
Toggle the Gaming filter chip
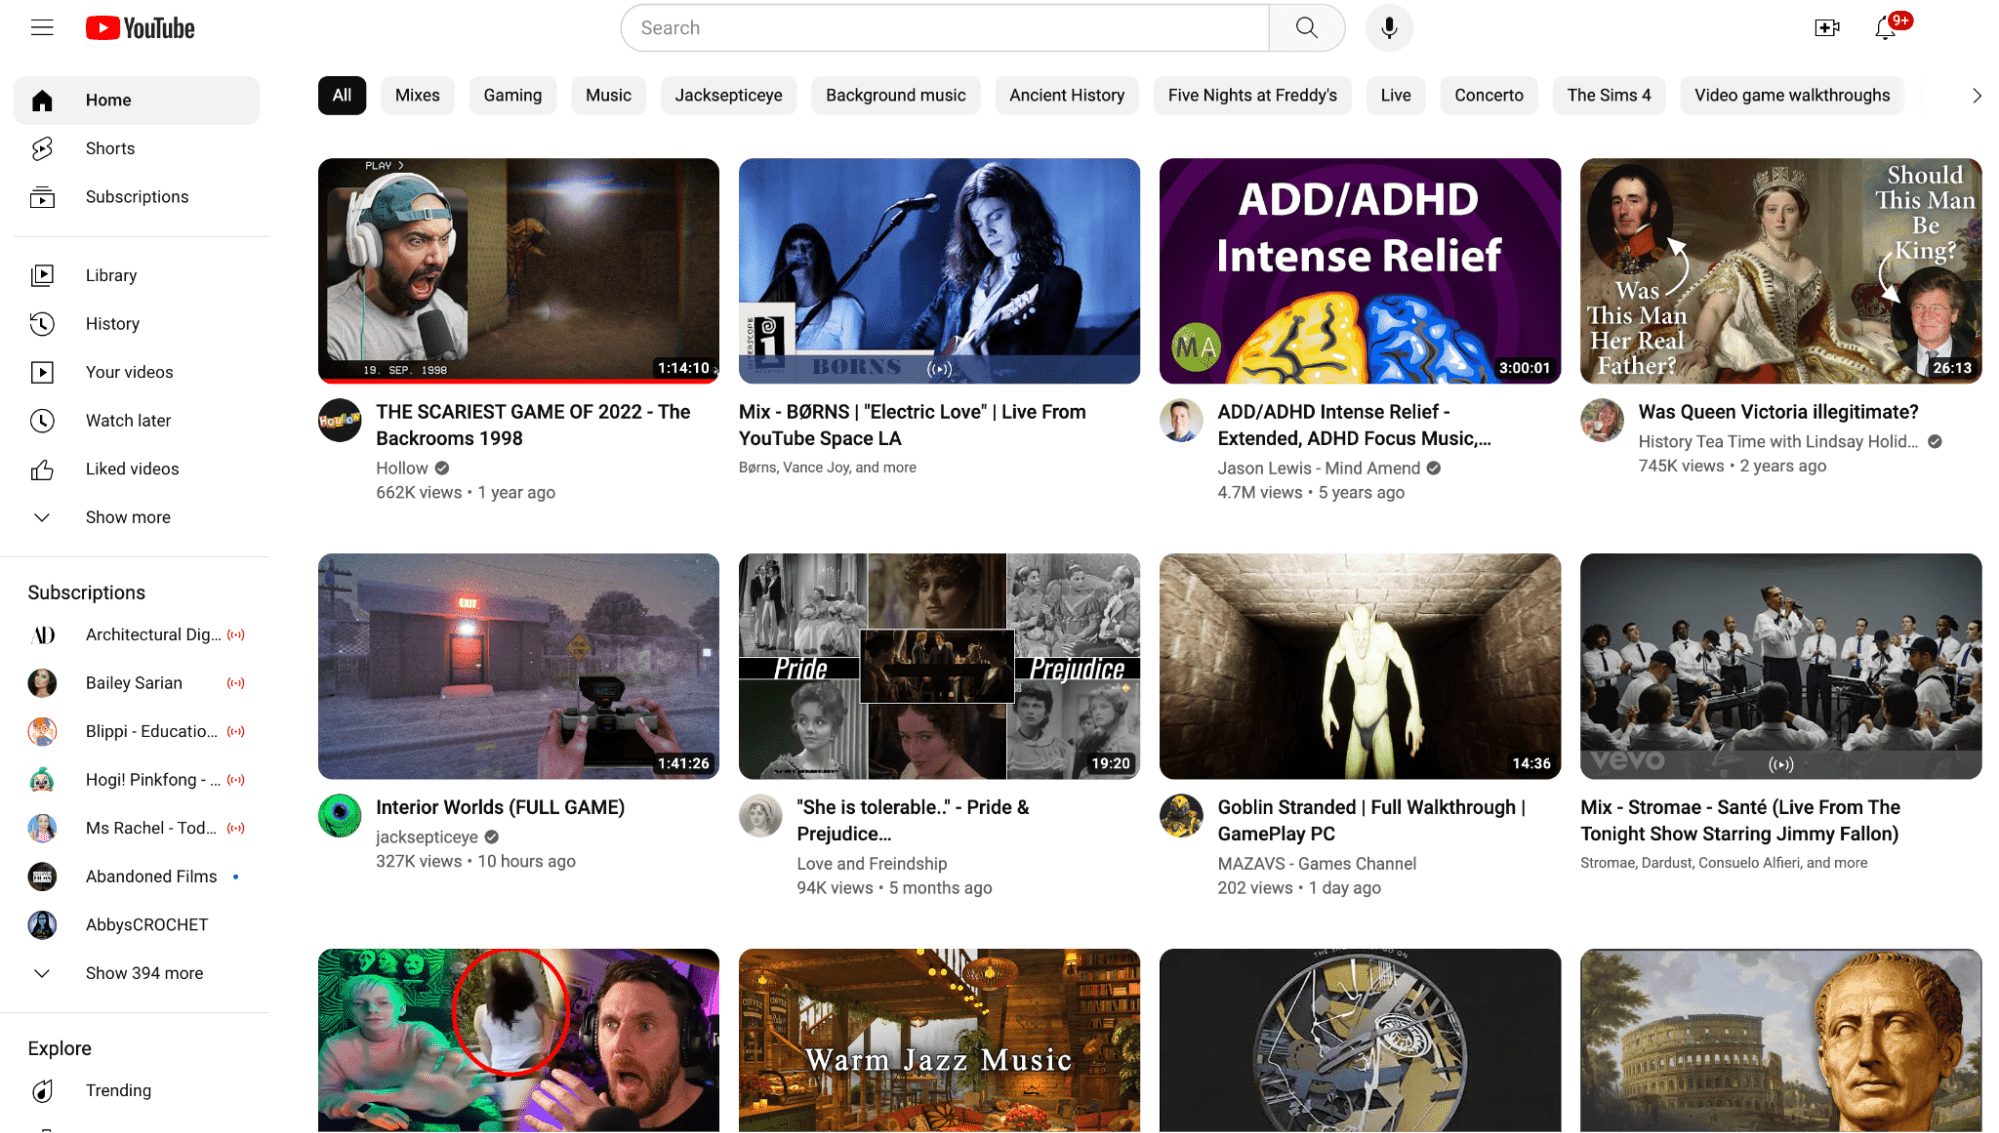coord(512,95)
